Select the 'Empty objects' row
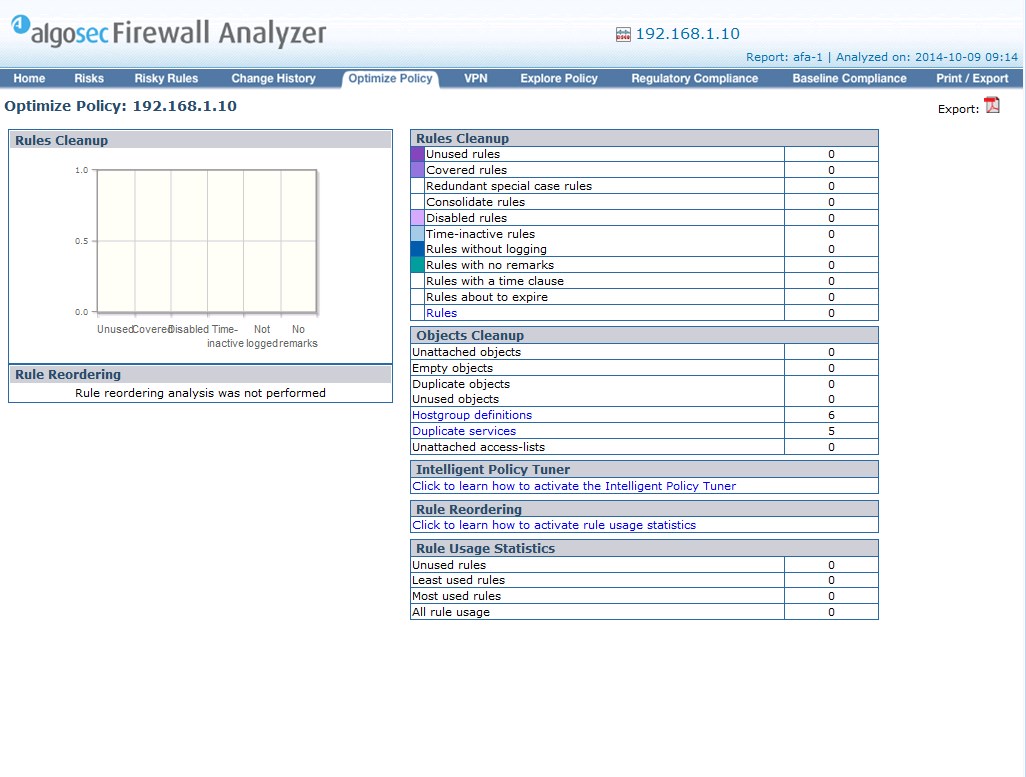The width and height of the screenshot is (1026, 777). tap(645, 368)
